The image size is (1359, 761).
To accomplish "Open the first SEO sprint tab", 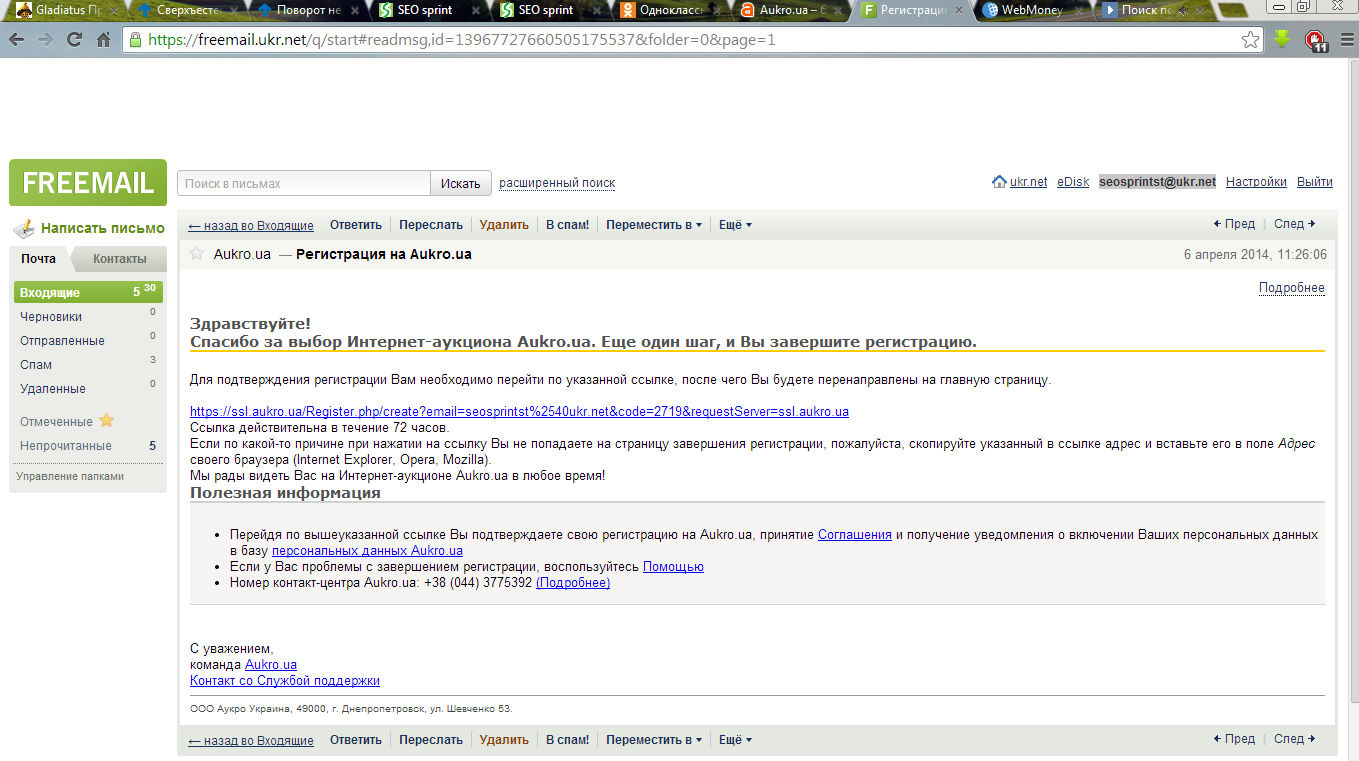I will pyautogui.click(x=423, y=10).
